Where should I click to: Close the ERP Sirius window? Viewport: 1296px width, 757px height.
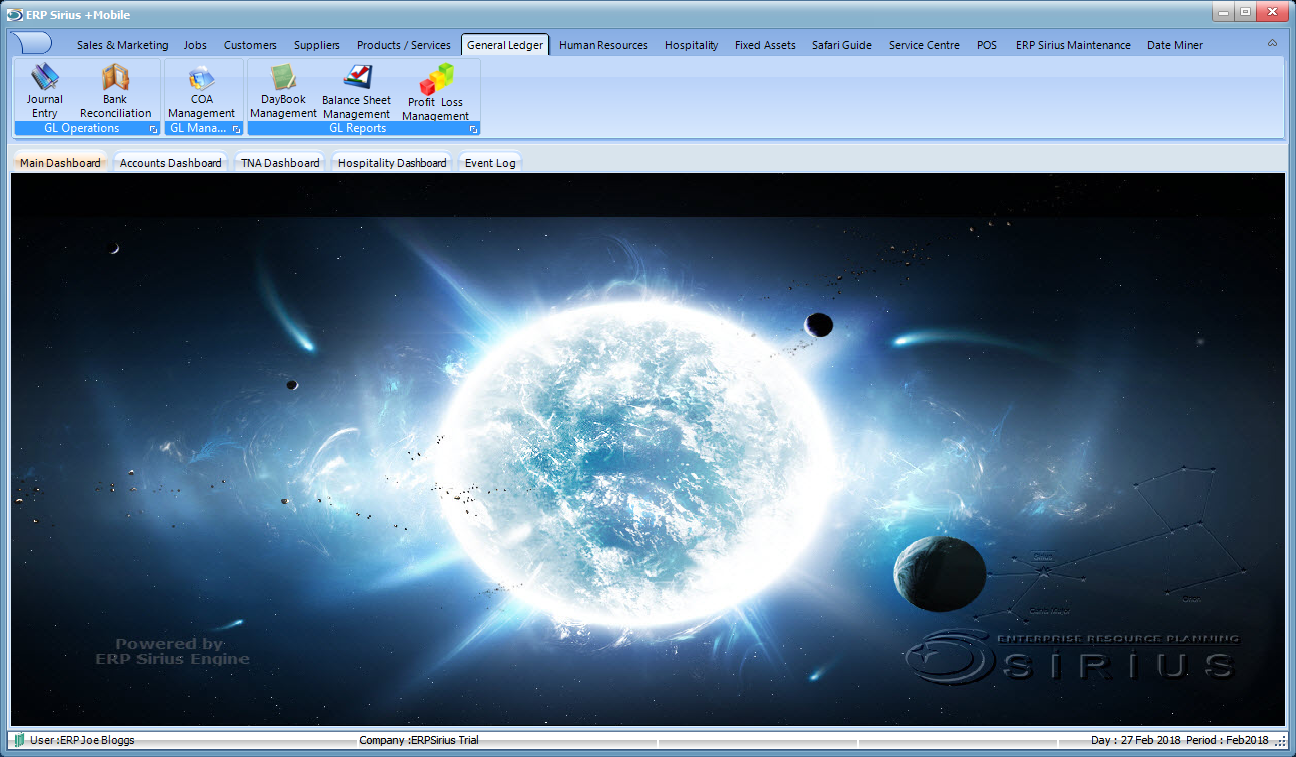point(1273,11)
